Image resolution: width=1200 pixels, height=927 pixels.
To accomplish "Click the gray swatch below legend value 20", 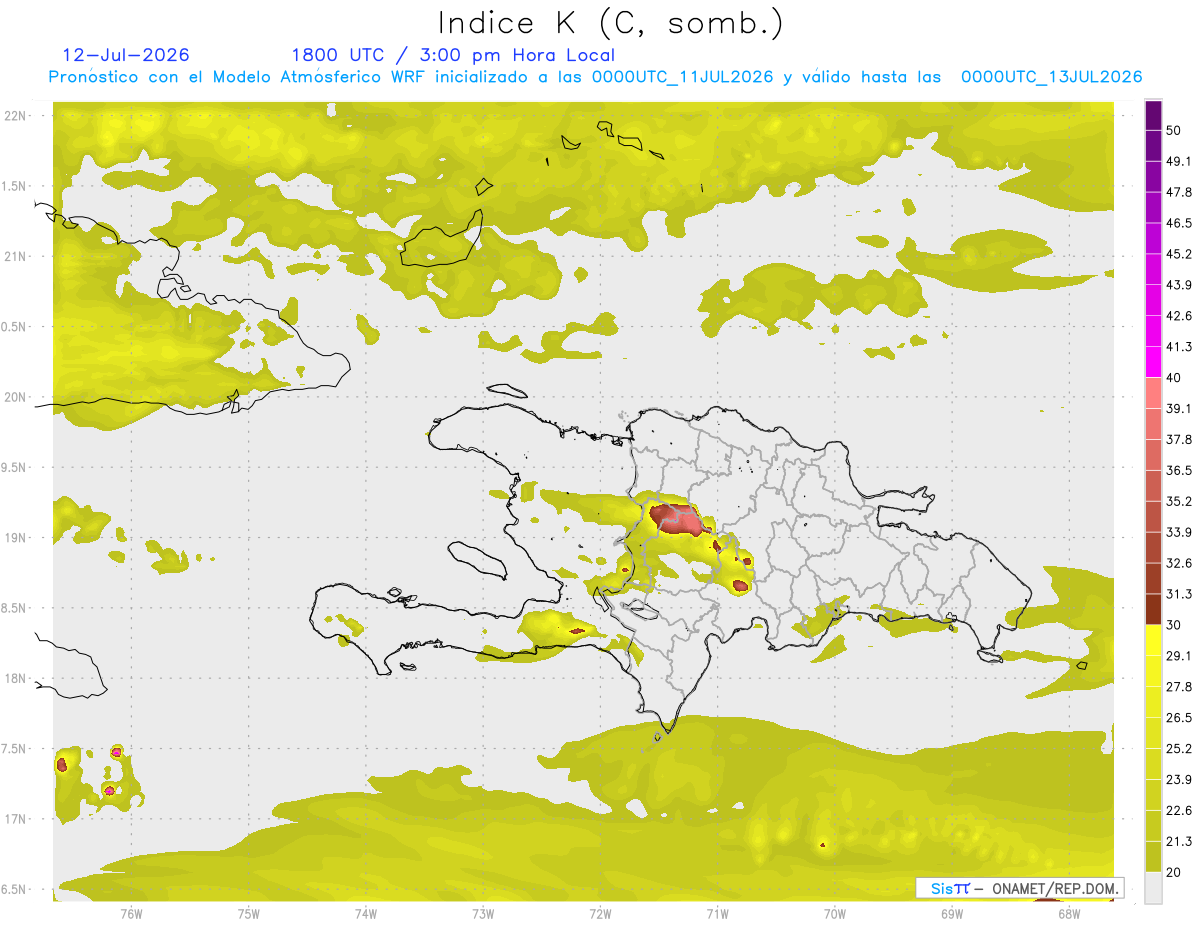I will pyautogui.click(x=1153, y=887).
